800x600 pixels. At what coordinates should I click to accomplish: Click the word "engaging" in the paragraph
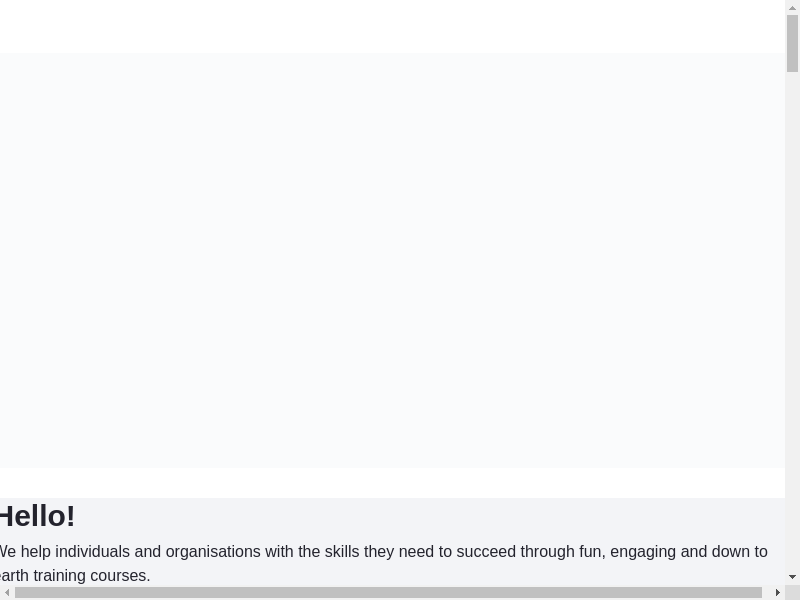click(643, 552)
